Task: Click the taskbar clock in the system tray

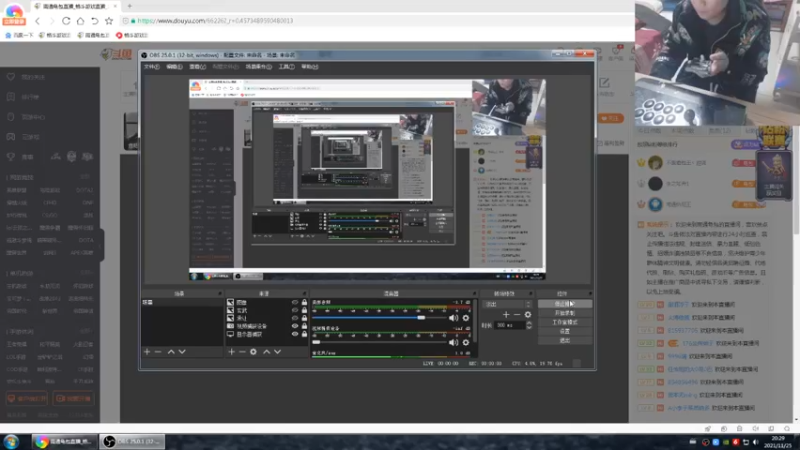Action: [x=778, y=442]
